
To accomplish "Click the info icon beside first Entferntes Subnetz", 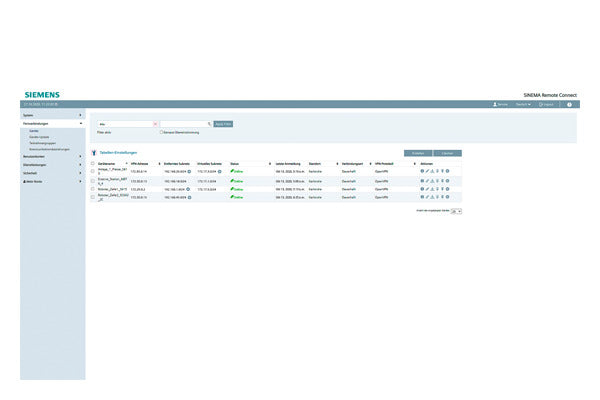I will pos(189,171).
